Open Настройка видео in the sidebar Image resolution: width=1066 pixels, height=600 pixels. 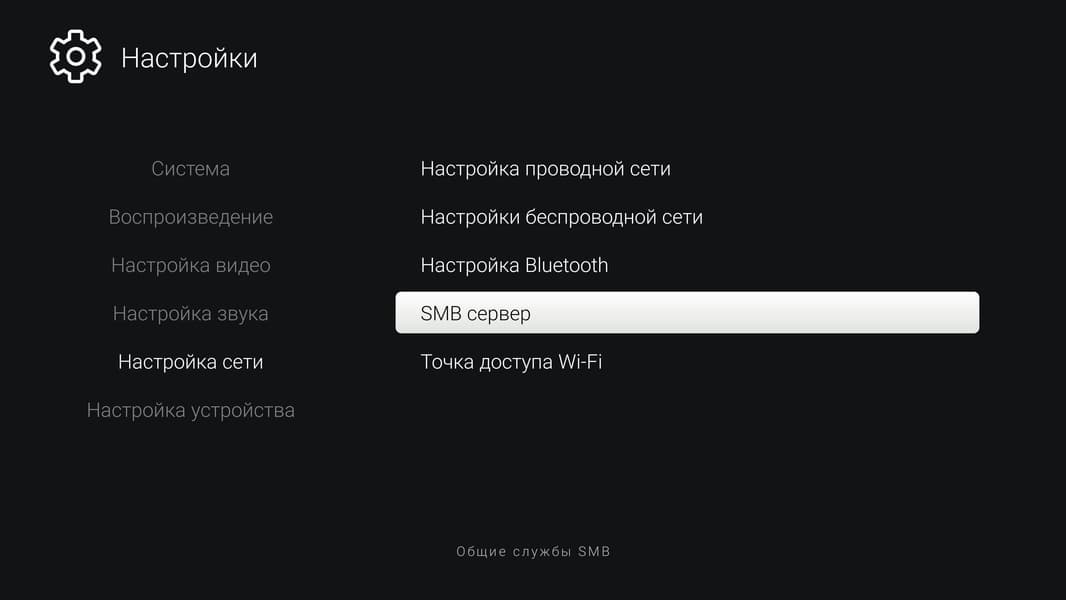[190, 265]
